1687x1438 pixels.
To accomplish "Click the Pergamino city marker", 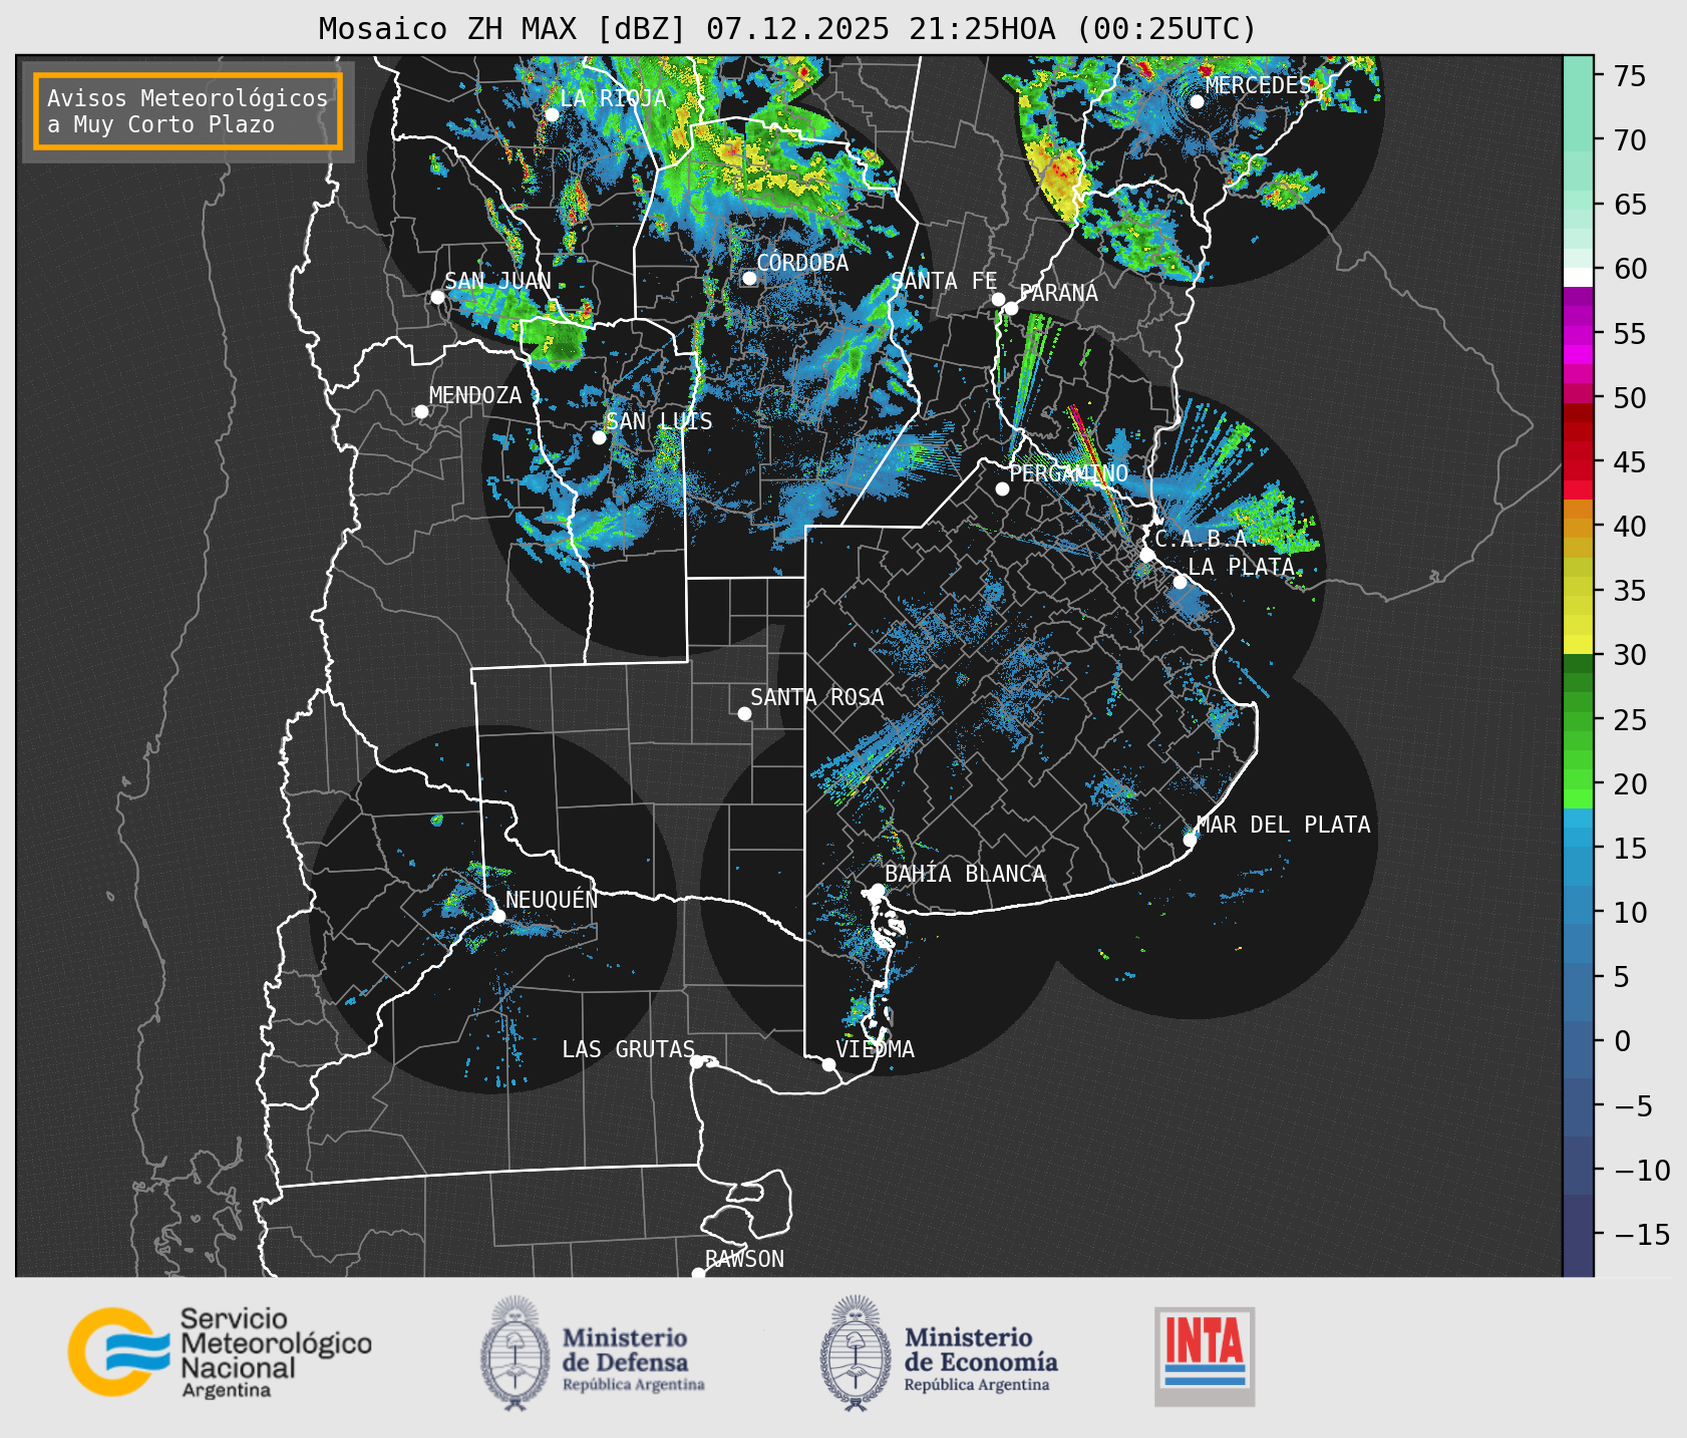I will tap(1002, 489).
